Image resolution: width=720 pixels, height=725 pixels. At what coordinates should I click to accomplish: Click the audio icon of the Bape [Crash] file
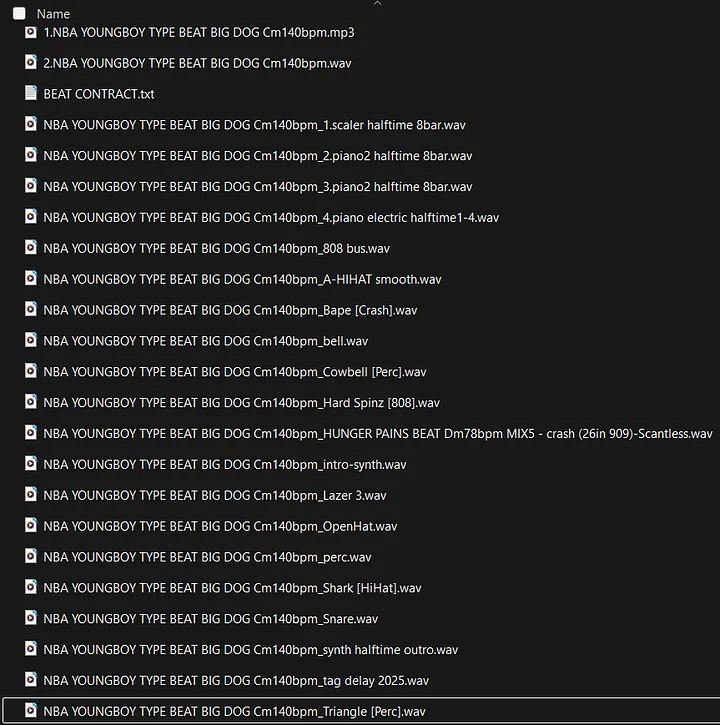point(31,309)
